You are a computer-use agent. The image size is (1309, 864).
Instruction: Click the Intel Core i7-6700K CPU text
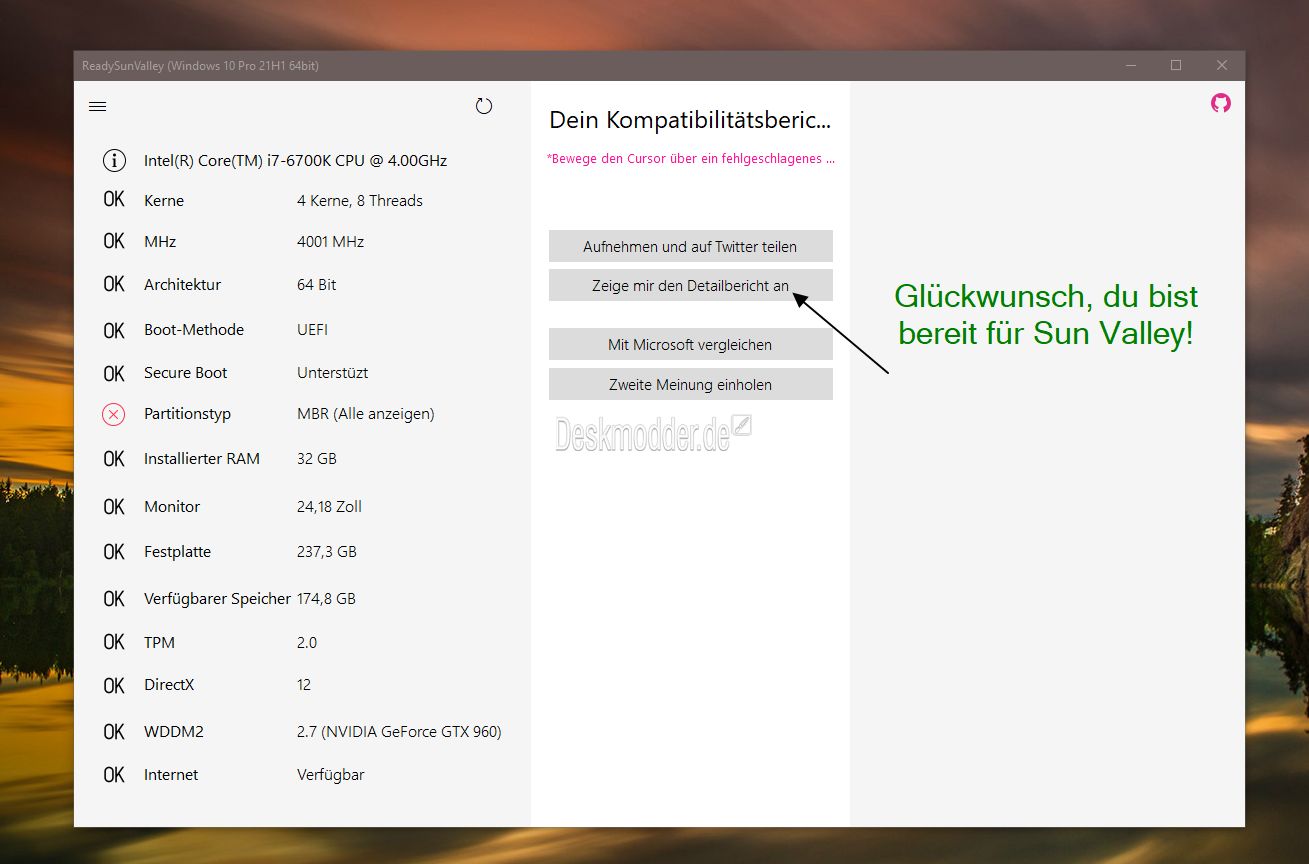pos(295,160)
